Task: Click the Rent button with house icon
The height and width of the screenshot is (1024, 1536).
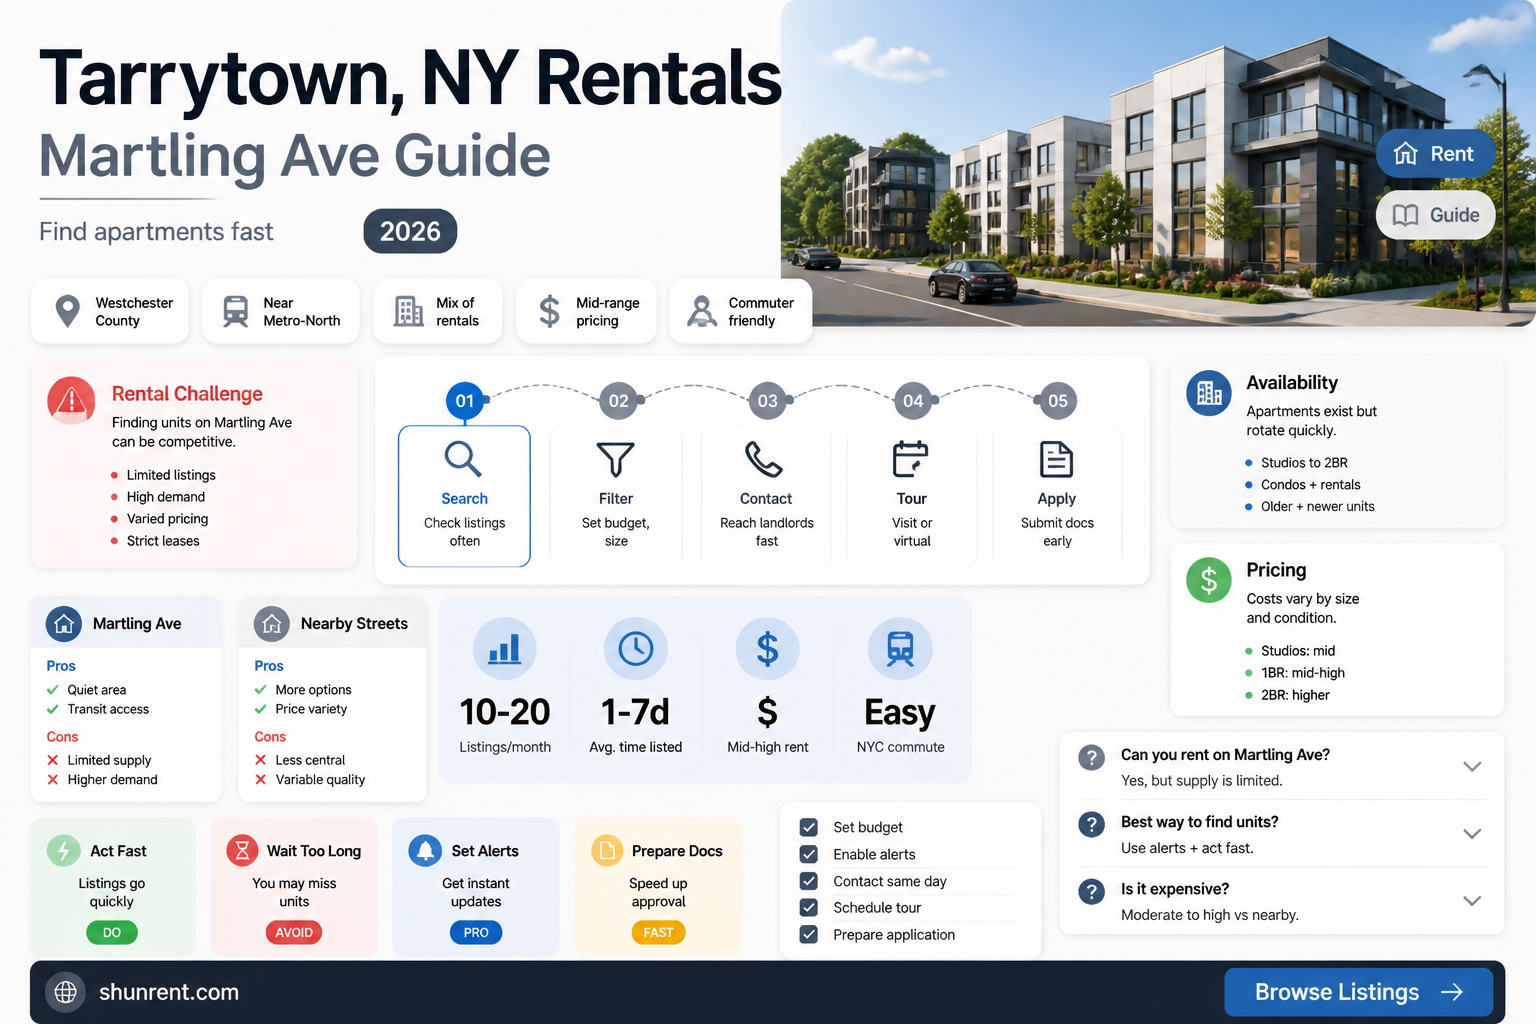Action: tap(1435, 154)
